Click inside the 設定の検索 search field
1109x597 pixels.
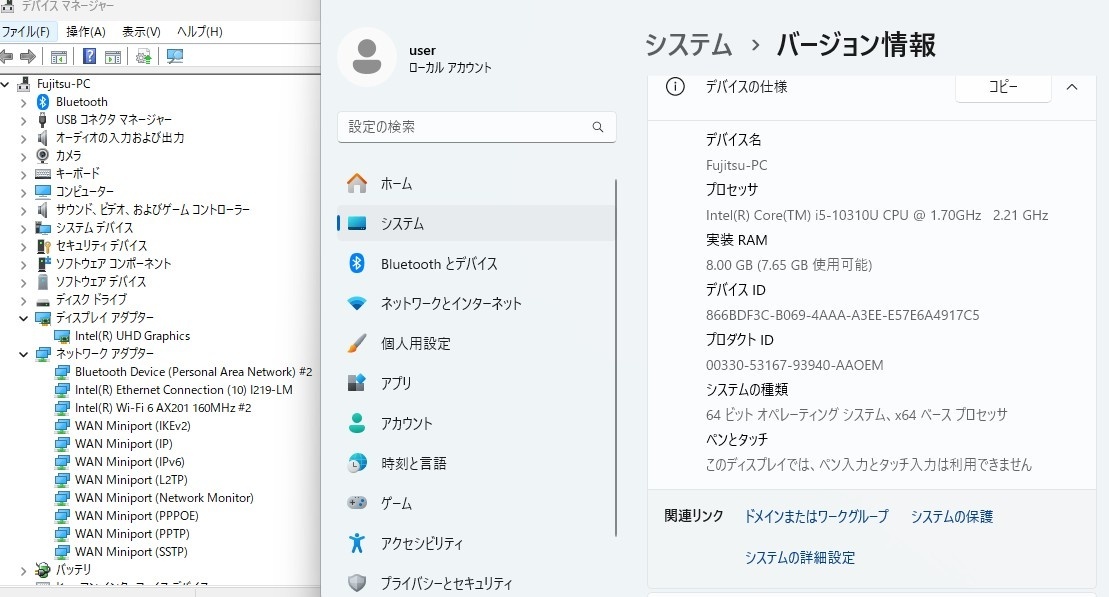476,127
